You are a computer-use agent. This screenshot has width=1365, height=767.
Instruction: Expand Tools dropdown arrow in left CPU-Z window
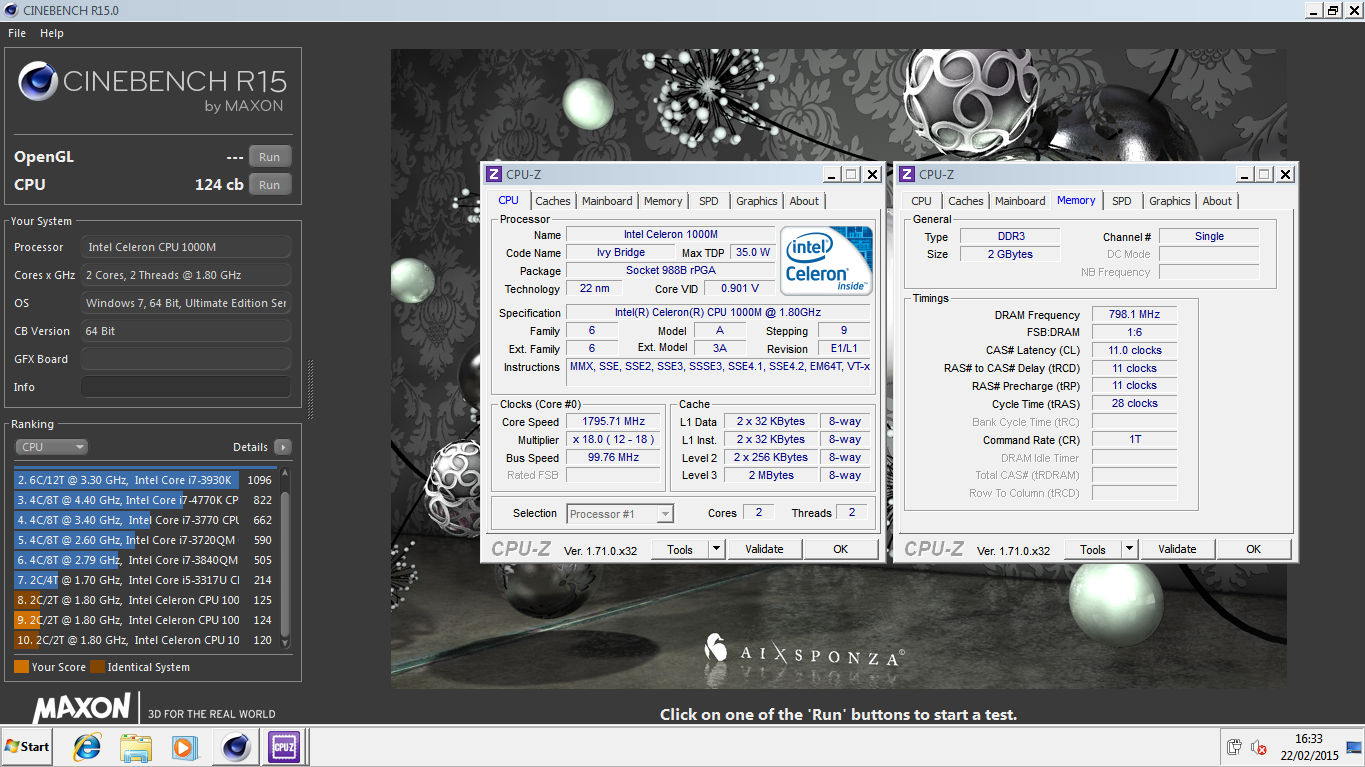(716, 549)
